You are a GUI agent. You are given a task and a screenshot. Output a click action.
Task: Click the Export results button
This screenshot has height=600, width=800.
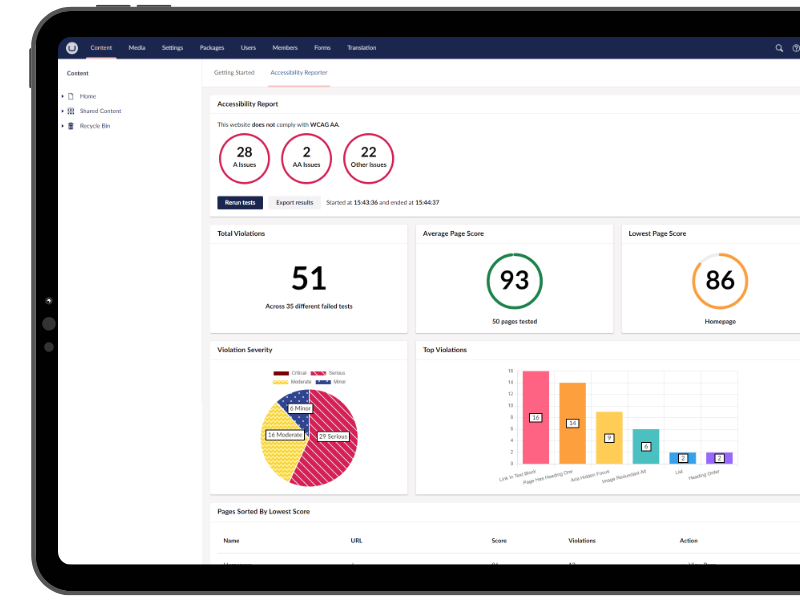[x=294, y=202]
